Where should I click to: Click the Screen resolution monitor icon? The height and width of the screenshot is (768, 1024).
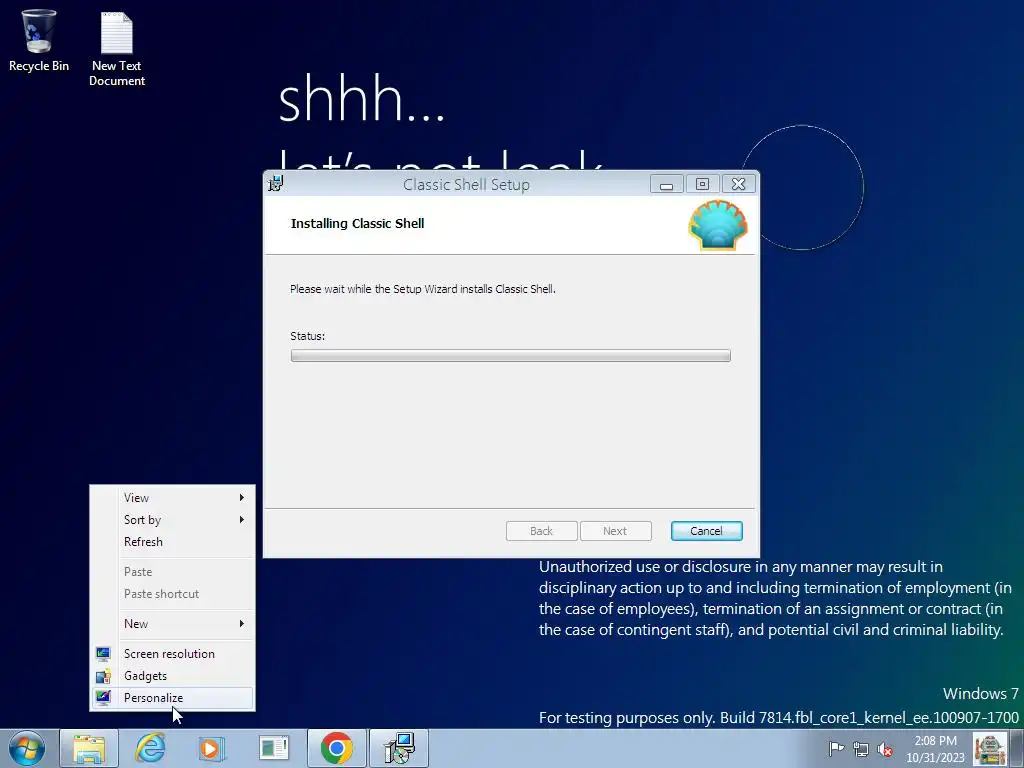pos(103,654)
